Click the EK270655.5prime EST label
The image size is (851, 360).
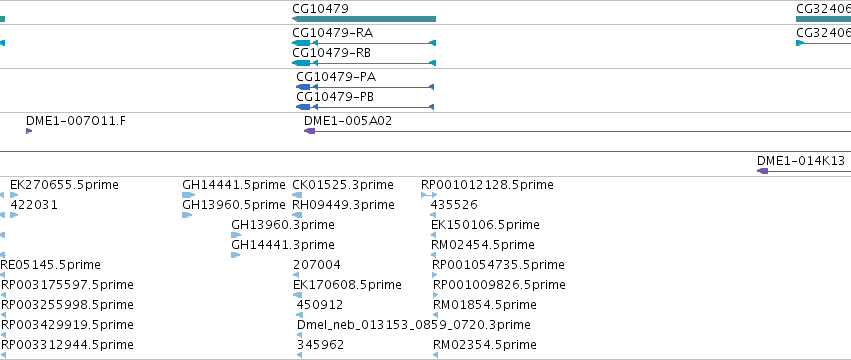point(64,185)
